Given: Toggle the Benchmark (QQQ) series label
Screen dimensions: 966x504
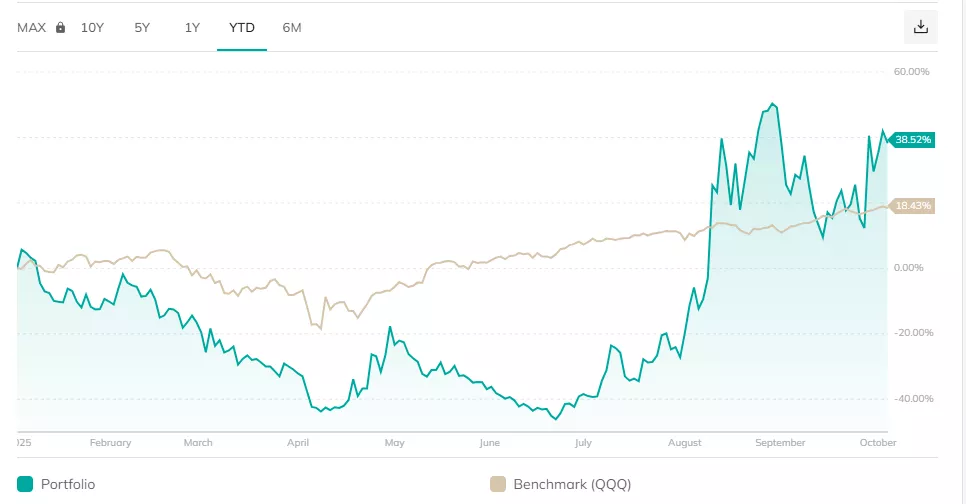Looking at the screenshot, I should click(x=572, y=484).
